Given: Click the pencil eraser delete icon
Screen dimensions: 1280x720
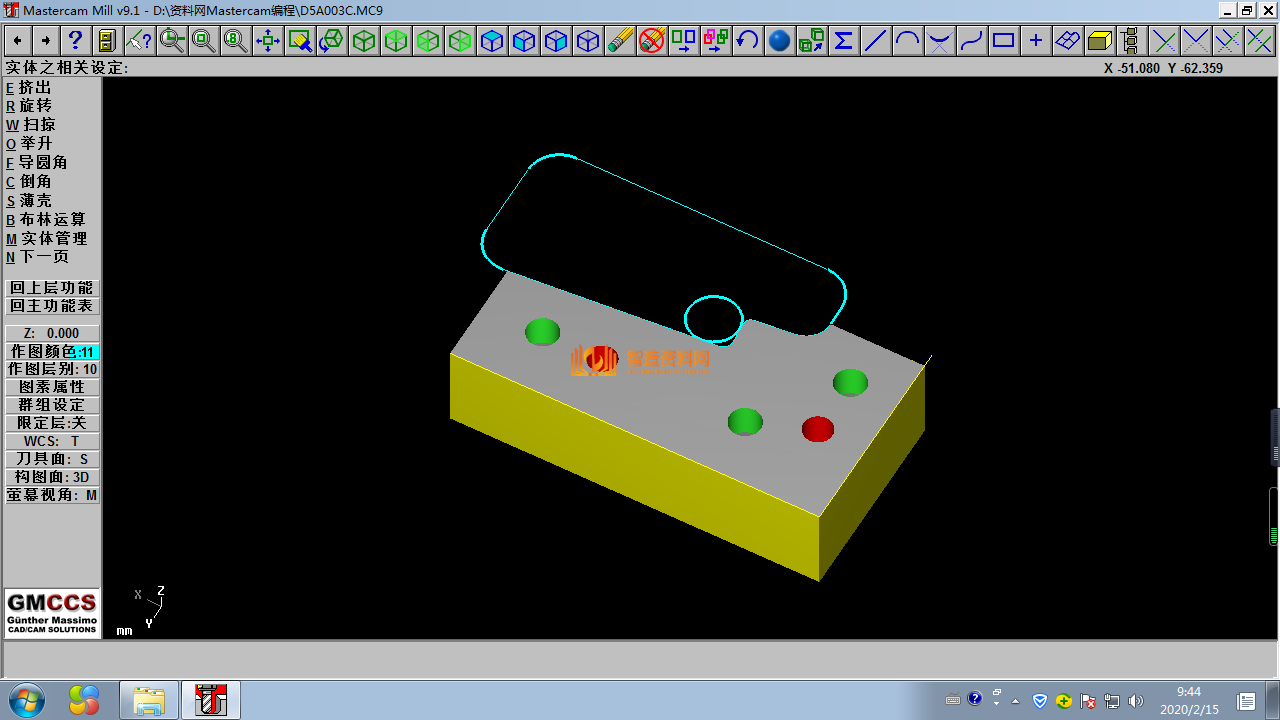Looking at the screenshot, I should coord(620,41).
